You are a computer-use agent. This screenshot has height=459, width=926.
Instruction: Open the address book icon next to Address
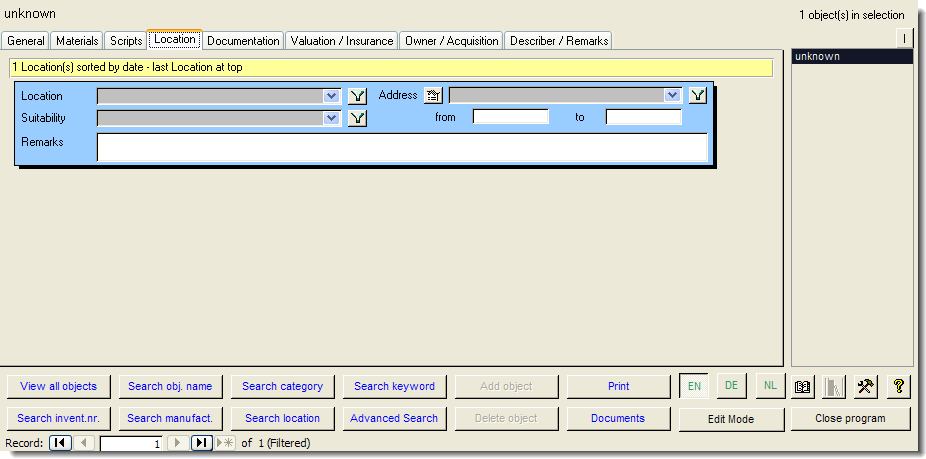point(433,96)
